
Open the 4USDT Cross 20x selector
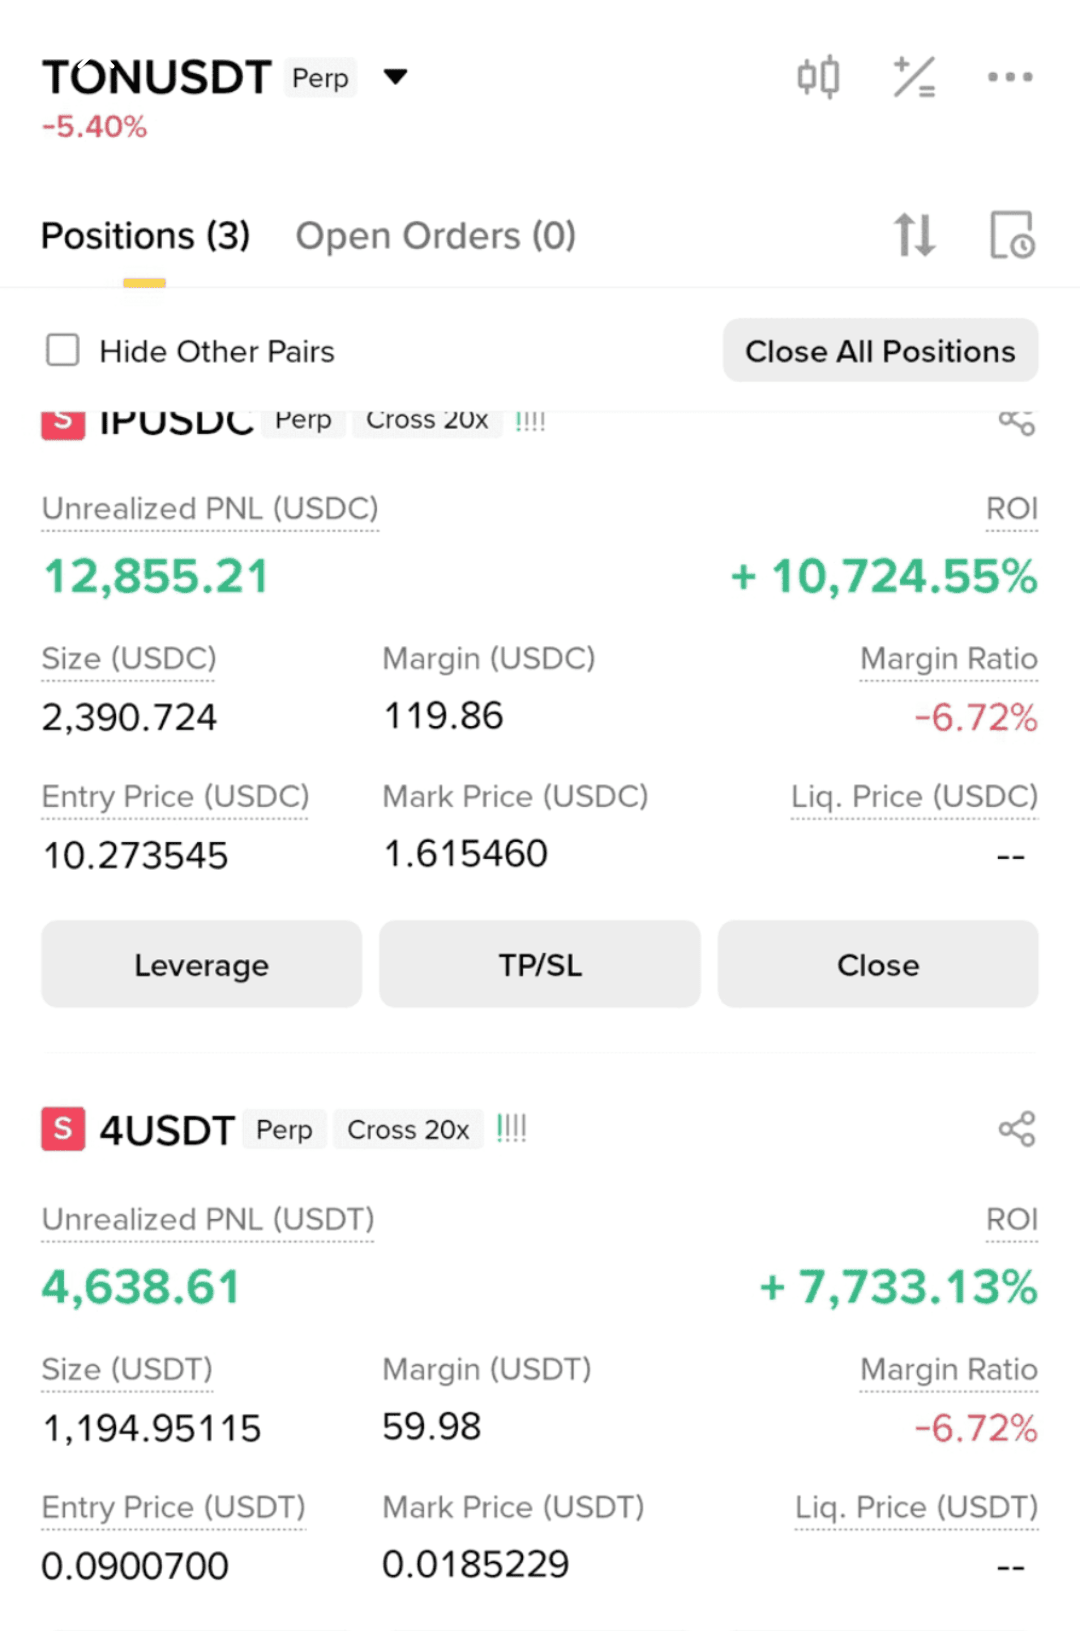click(x=408, y=1130)
